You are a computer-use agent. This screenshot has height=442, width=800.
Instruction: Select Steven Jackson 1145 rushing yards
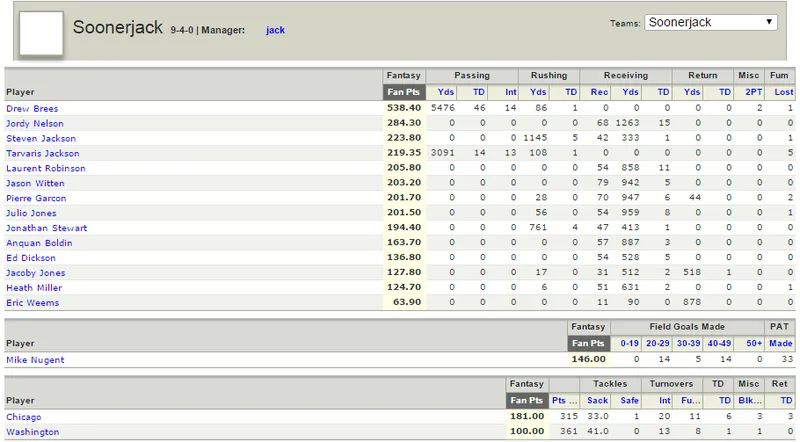535,138
